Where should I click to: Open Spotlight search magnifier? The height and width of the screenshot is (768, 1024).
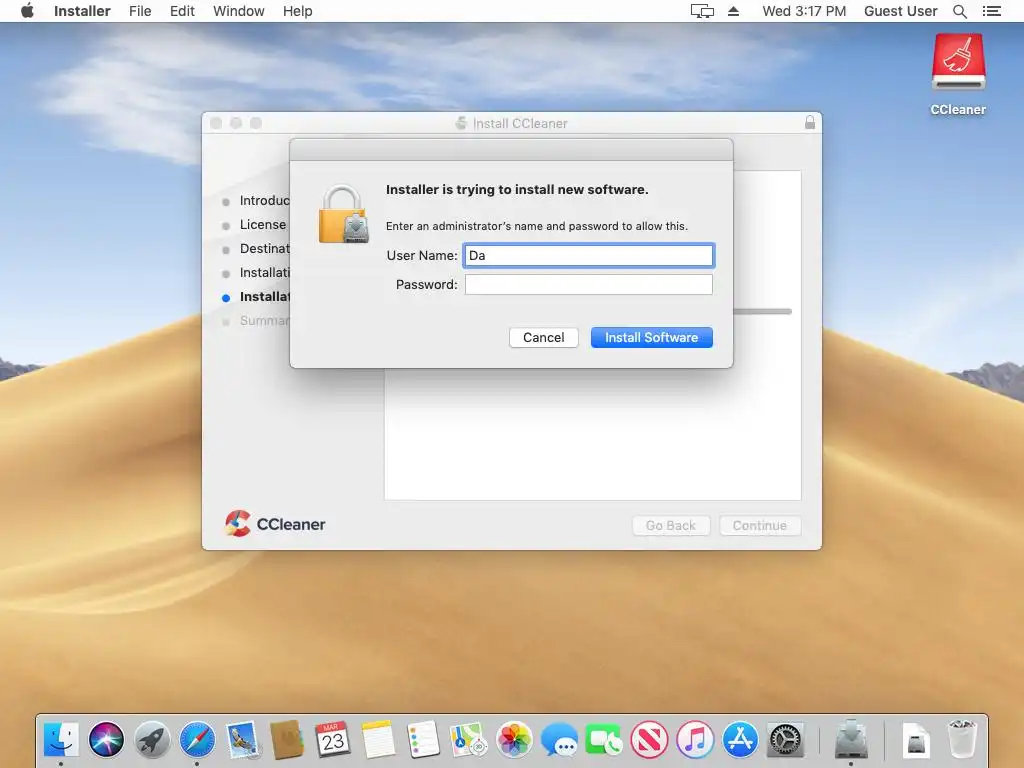pyautogui.click(x=959, y=11)
